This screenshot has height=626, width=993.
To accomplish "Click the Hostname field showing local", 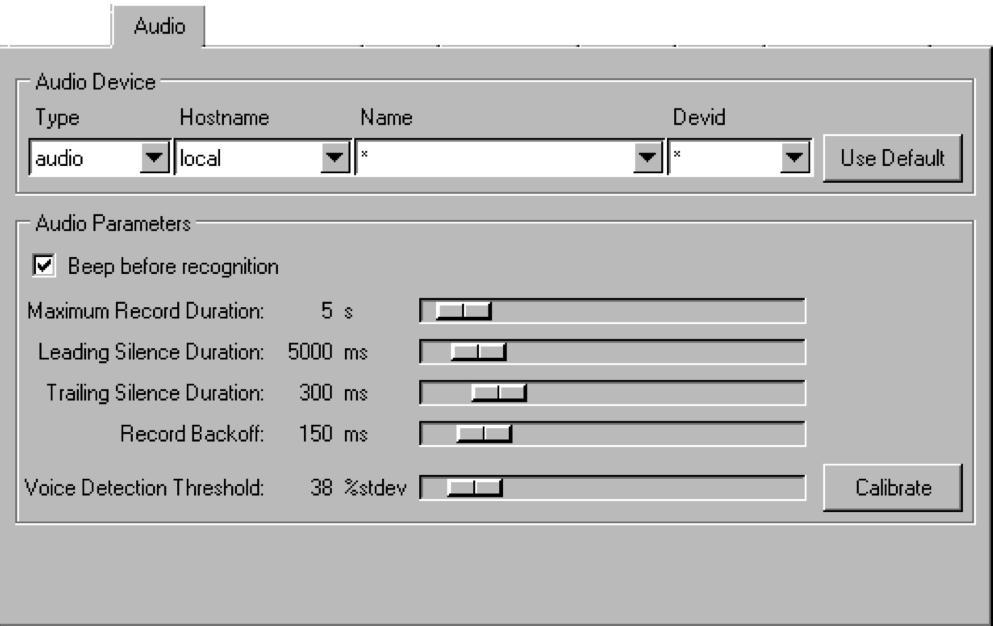I will coord(248,158).
